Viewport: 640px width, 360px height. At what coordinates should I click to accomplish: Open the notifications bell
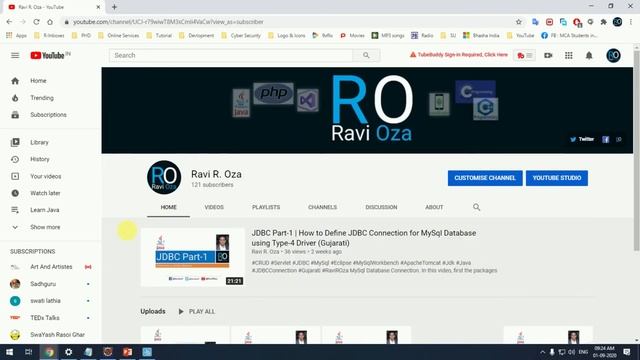(x=589, y=55)
